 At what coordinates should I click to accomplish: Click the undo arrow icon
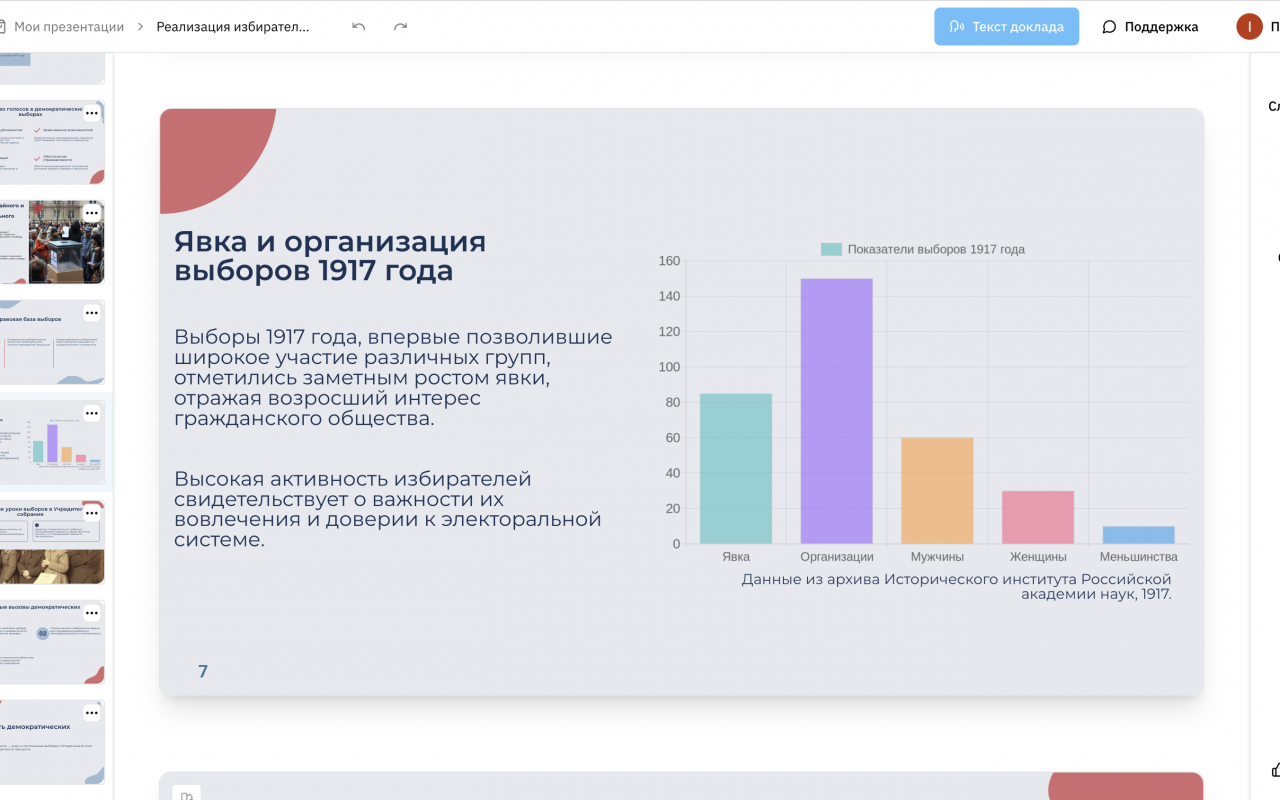click(x=359, y=27)
